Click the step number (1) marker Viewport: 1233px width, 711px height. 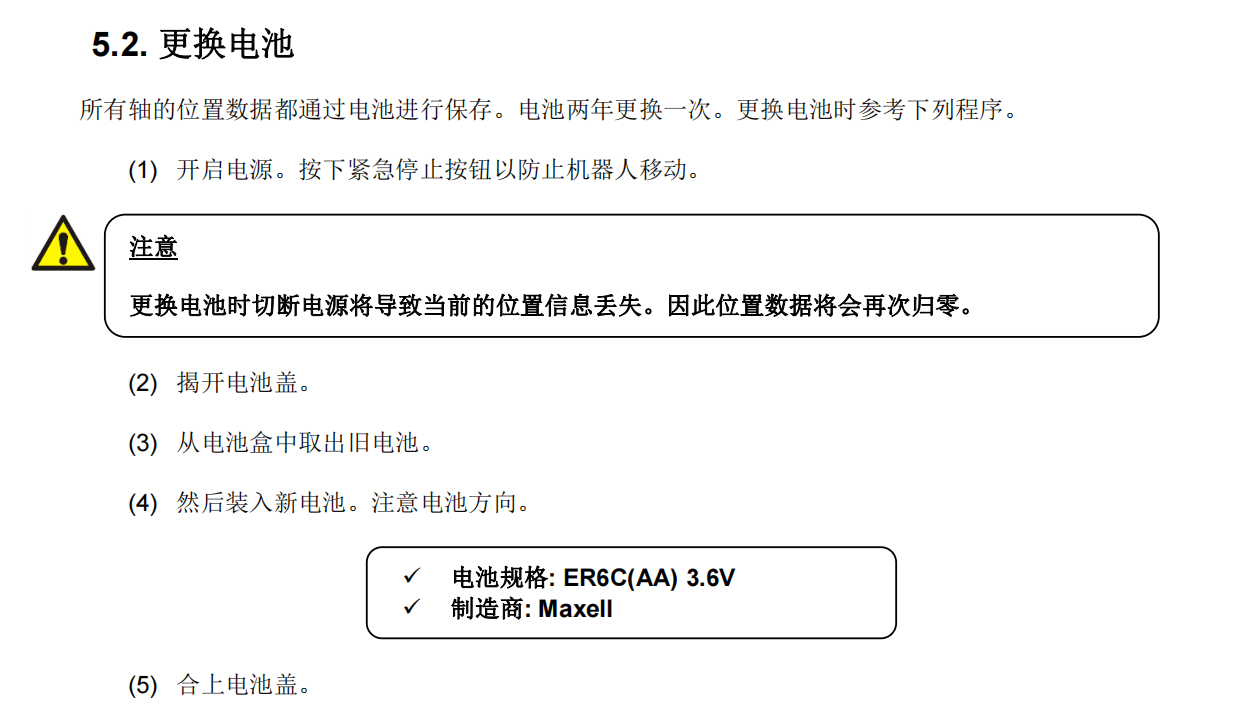tap(143, 170)
